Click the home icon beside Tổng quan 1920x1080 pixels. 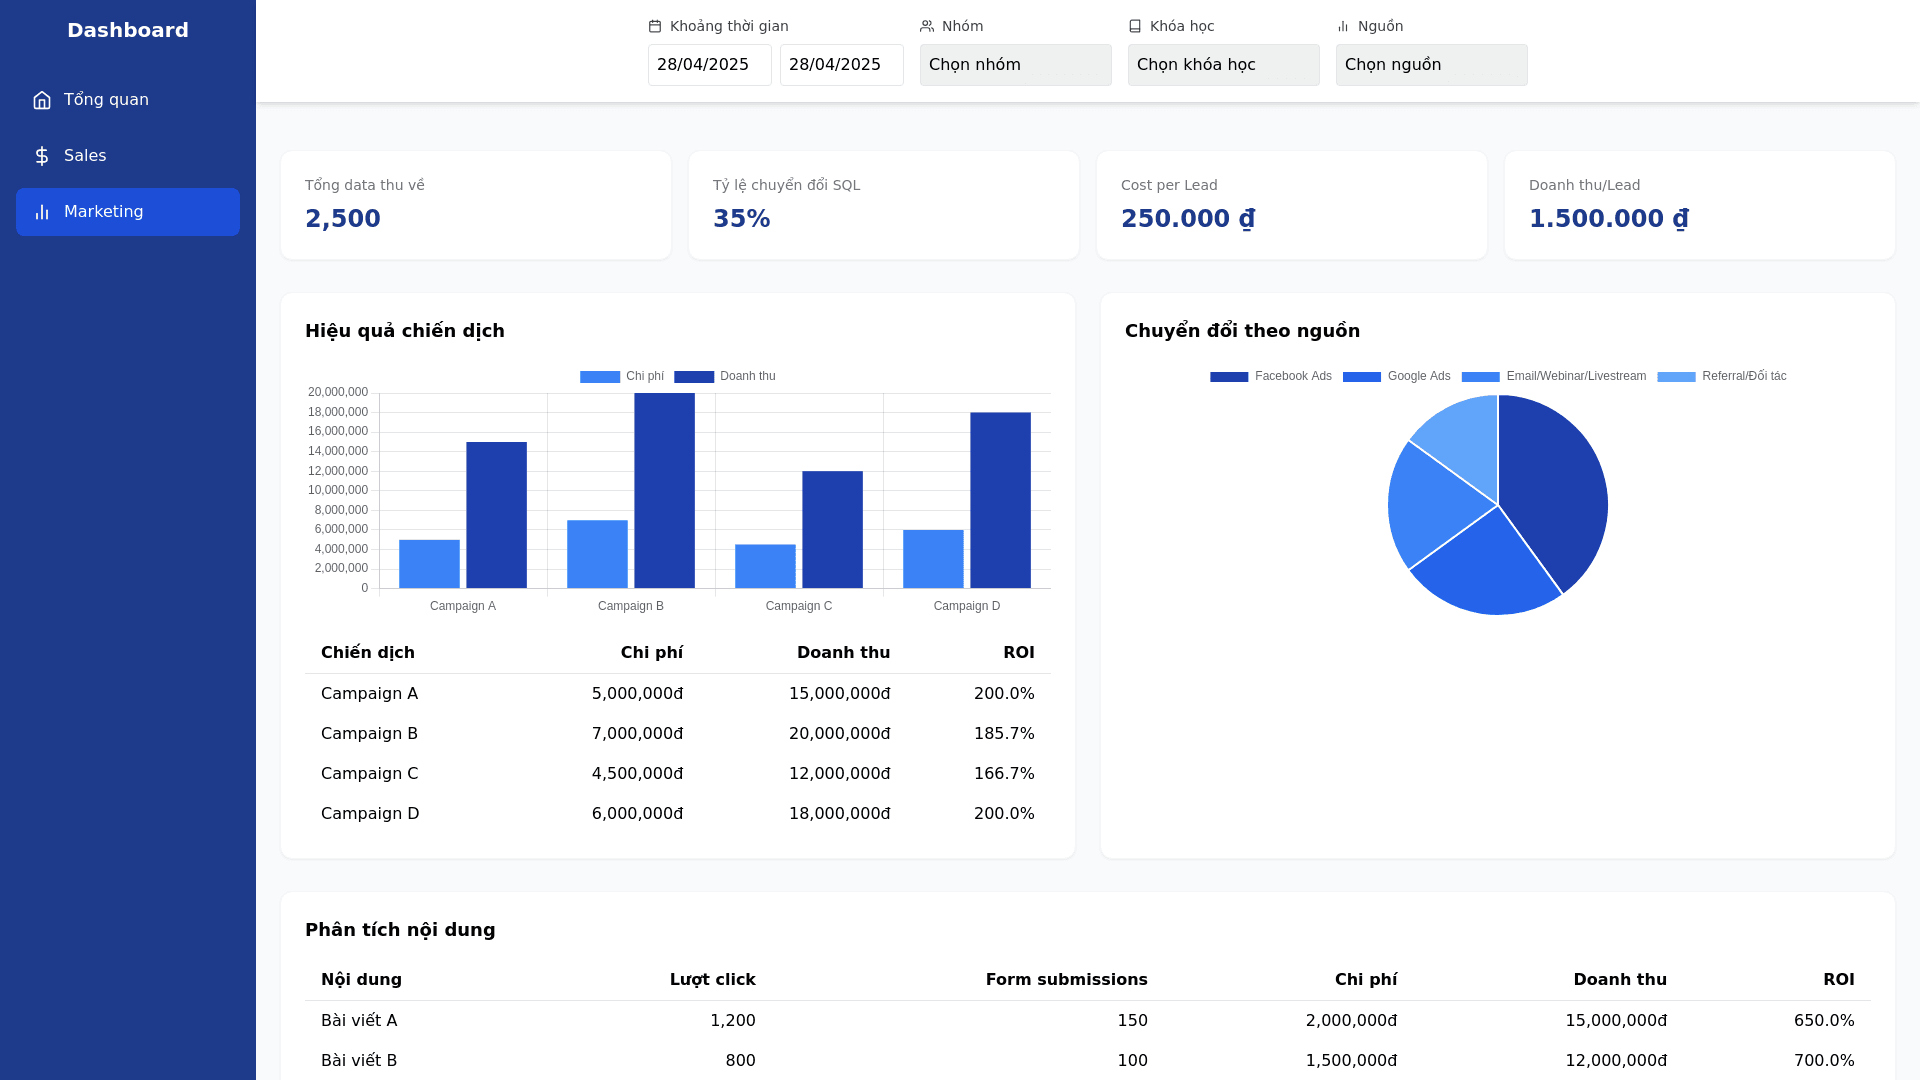coord(42,100)
